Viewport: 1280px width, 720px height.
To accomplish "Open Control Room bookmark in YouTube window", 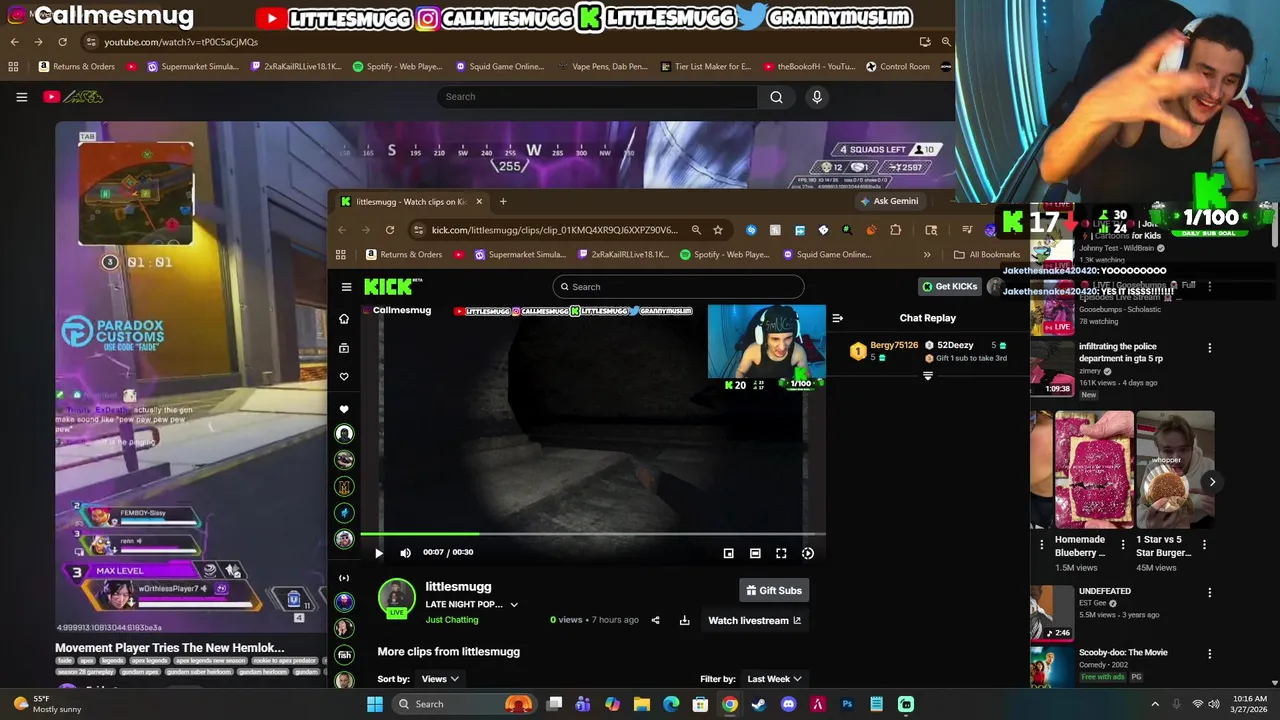I will [x=897, y=67].
